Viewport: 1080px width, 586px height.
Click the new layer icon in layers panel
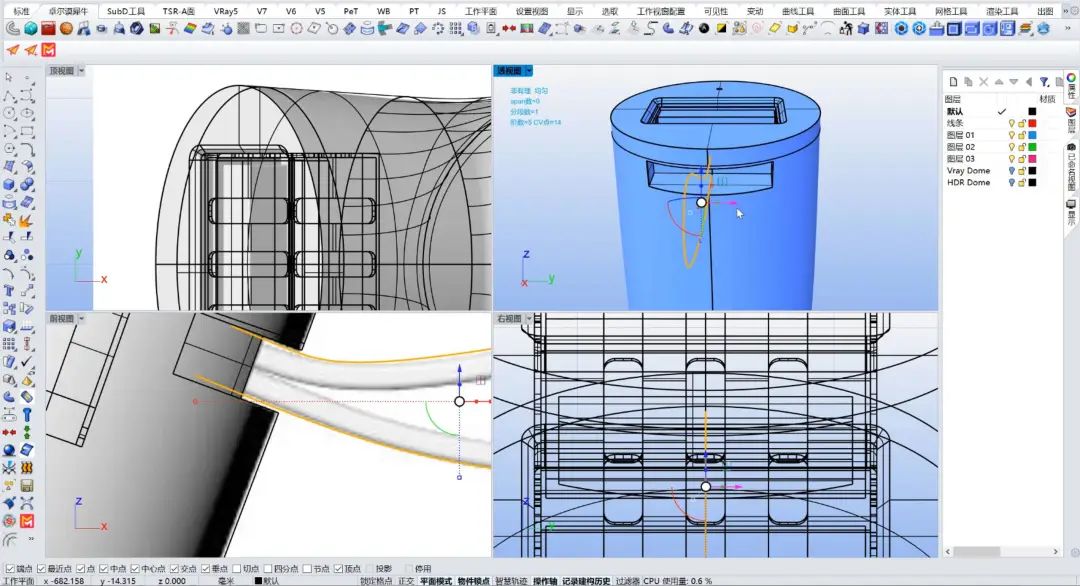pos(953,81)
